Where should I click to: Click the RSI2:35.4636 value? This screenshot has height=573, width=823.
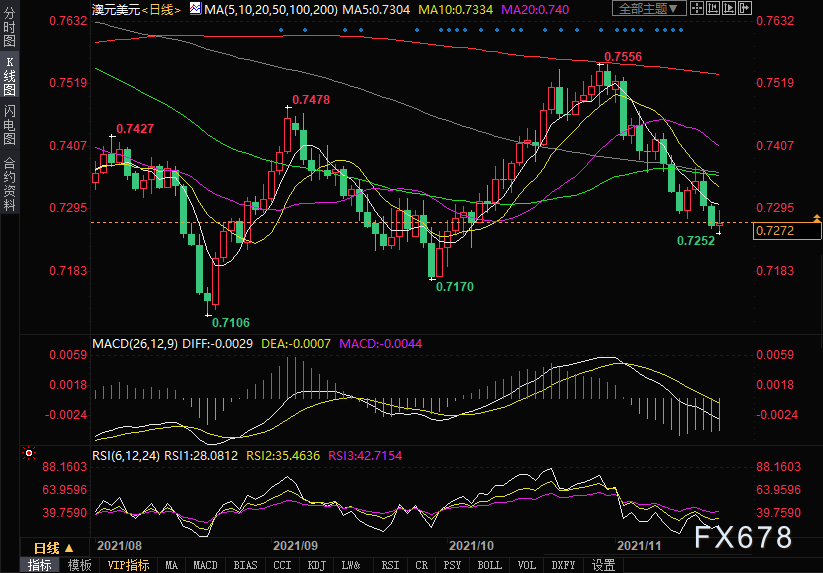click(283, 455)
